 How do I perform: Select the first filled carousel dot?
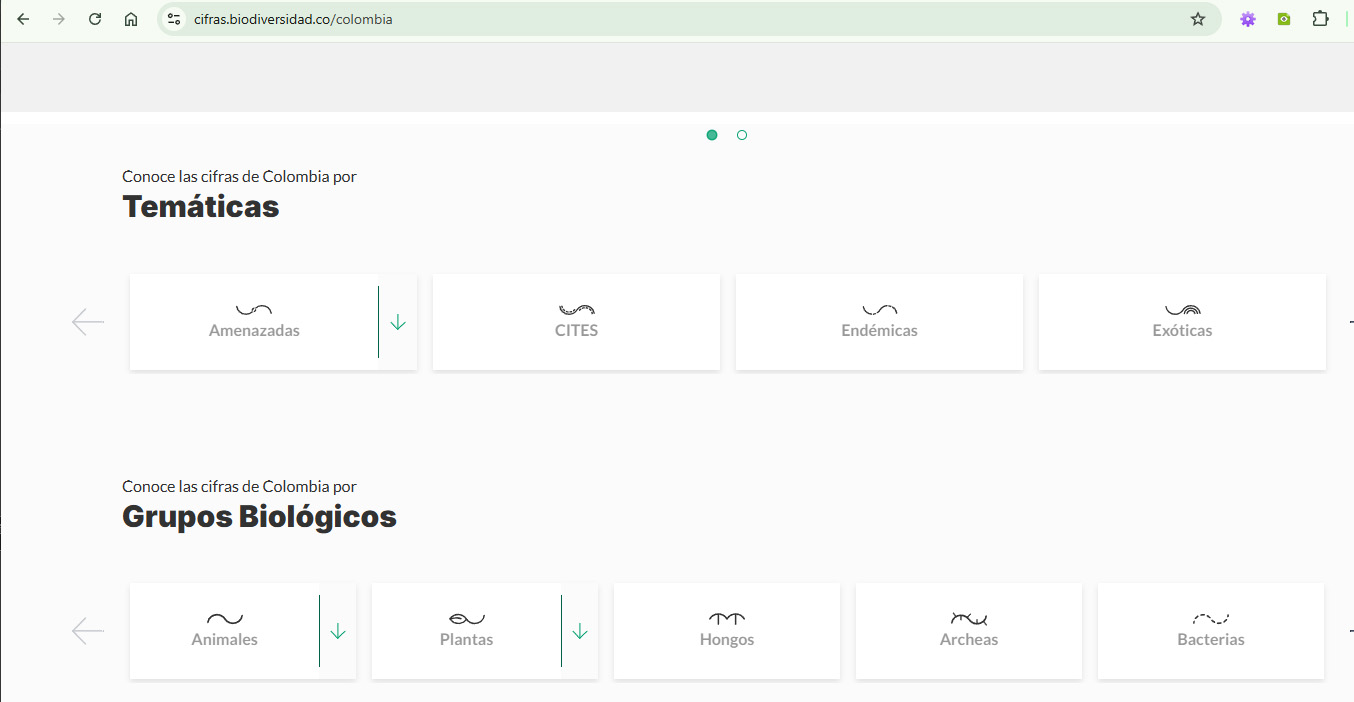click(x=712, y=135)
